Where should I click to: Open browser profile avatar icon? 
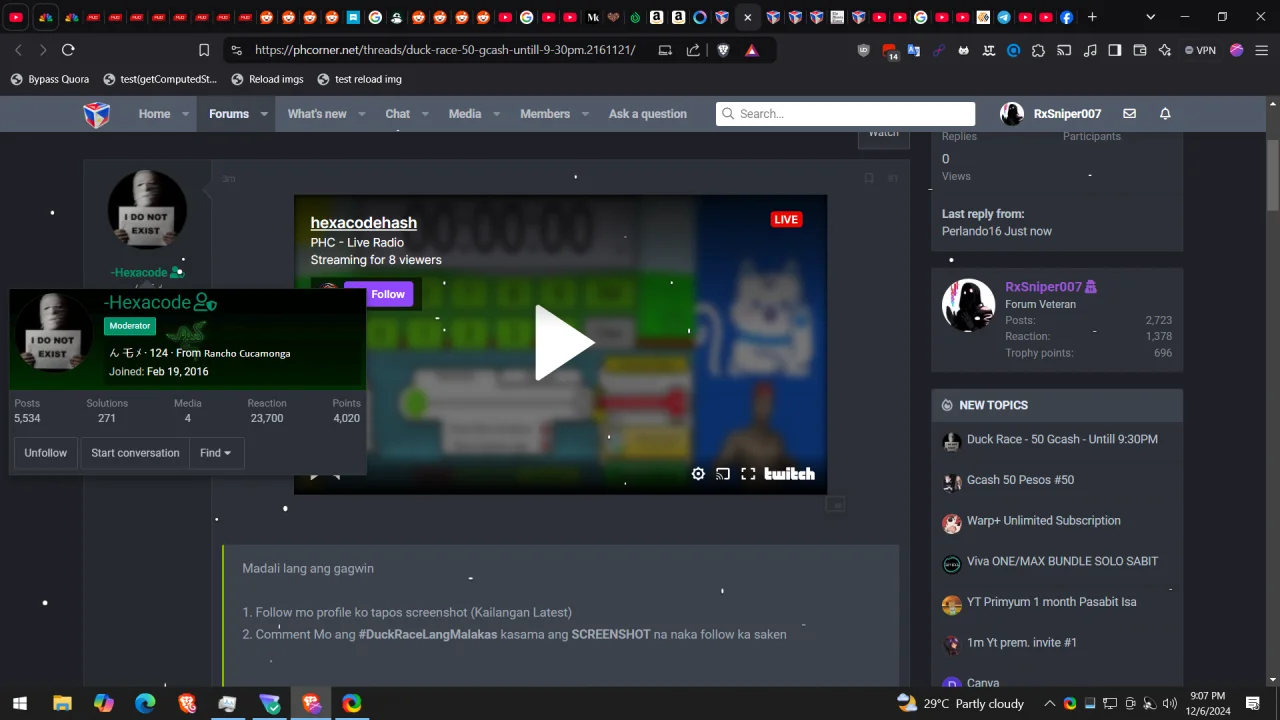tap(1236, 50)
